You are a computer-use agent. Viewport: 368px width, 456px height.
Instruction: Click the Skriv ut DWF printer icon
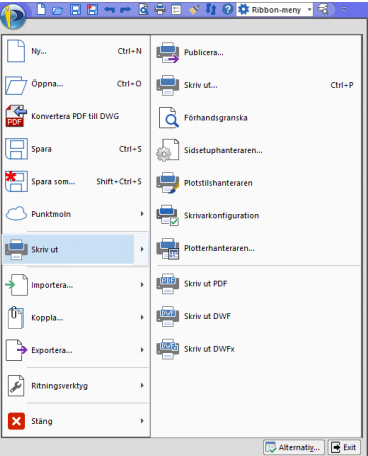[168, 316]
